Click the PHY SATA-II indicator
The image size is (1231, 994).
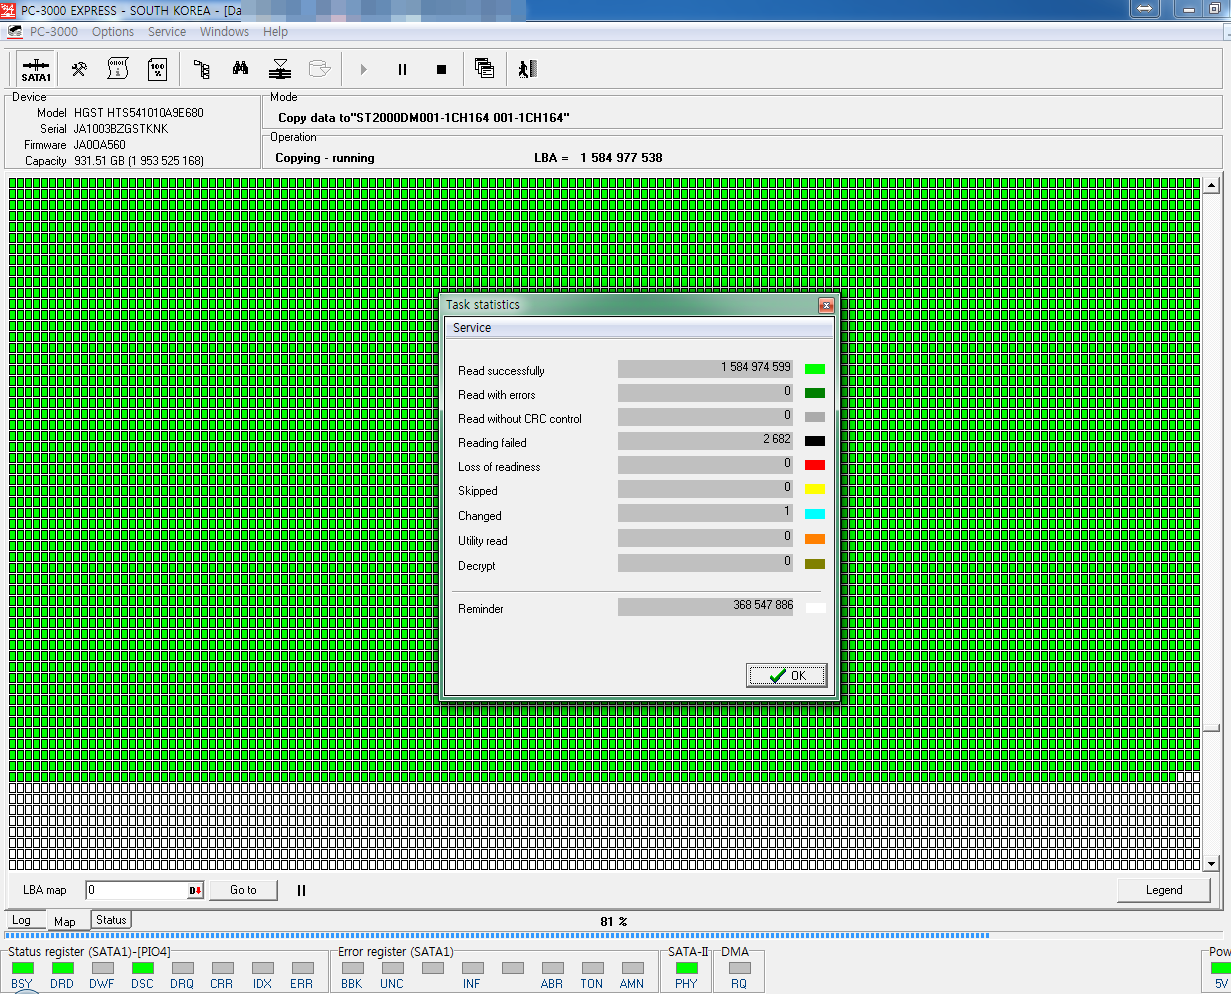686,968
